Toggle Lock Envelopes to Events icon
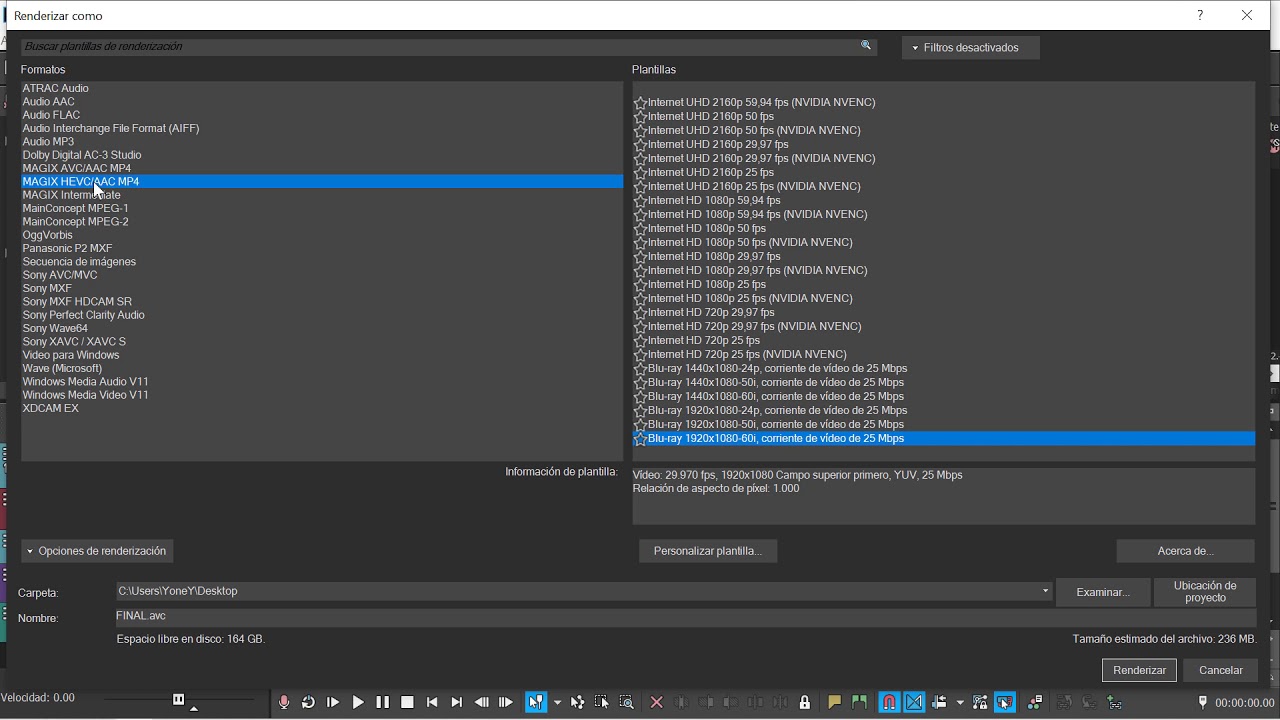The height and width of the screenshot is (720, 1280). (979, 703)
